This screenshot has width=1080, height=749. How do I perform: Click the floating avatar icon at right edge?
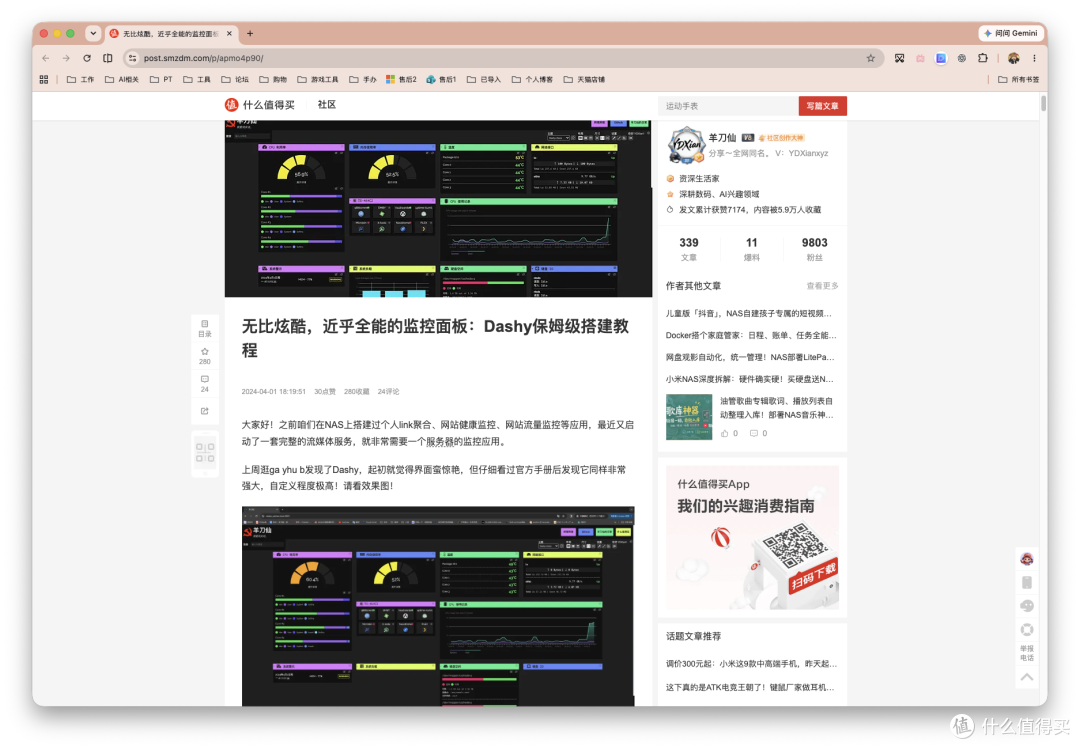click(1026, 559)
